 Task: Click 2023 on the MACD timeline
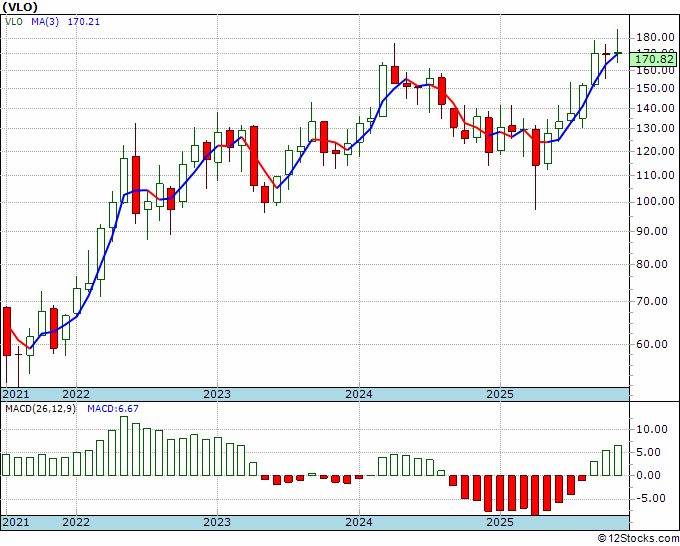(217, 522)
